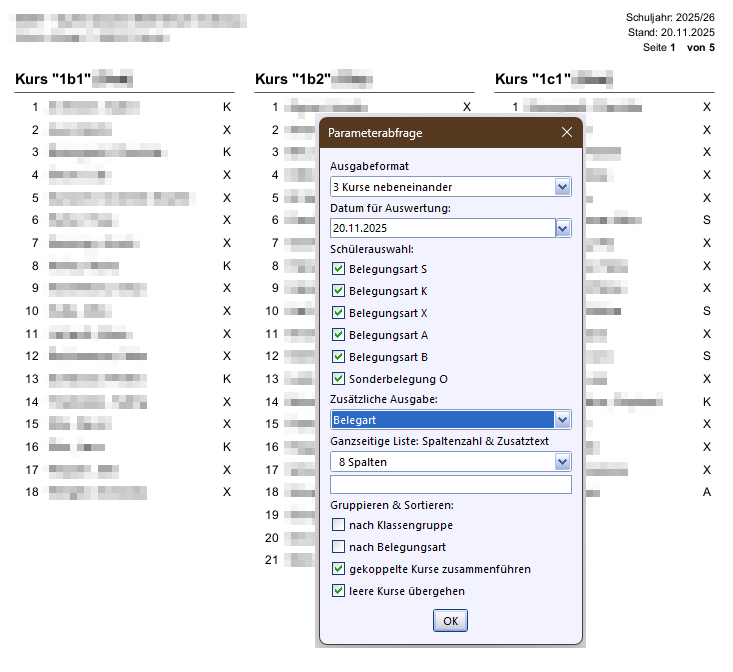The width and height of the screenshot is (733, 672).
Task: Disable gekoppelte Kurse zusammenführen
Action: pyautogui.click(x=339, y=569)
